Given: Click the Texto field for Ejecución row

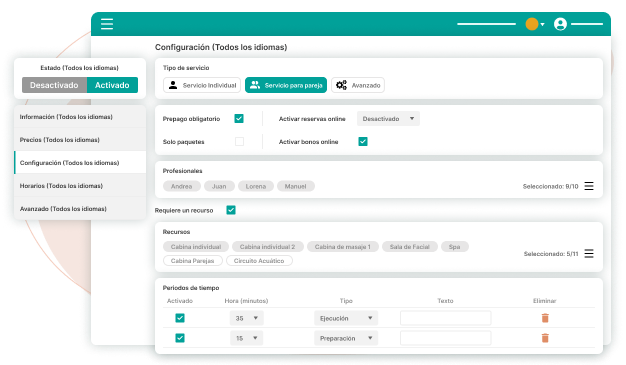Looking at the screenshot, I should (446, 318).
